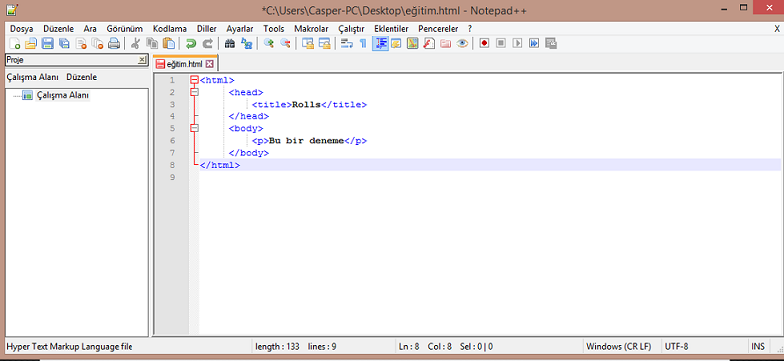Close the Proje panel with its X

click(x=142, y=60)
